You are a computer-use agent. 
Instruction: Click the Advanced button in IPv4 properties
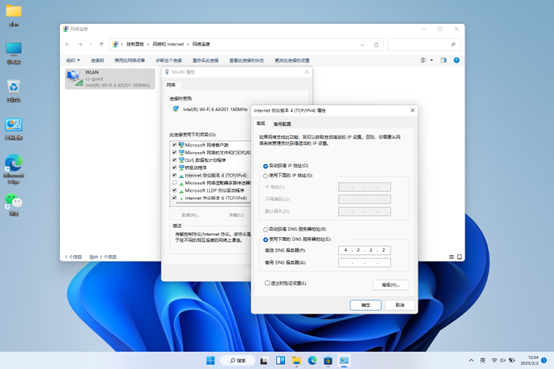click(391, 285)
